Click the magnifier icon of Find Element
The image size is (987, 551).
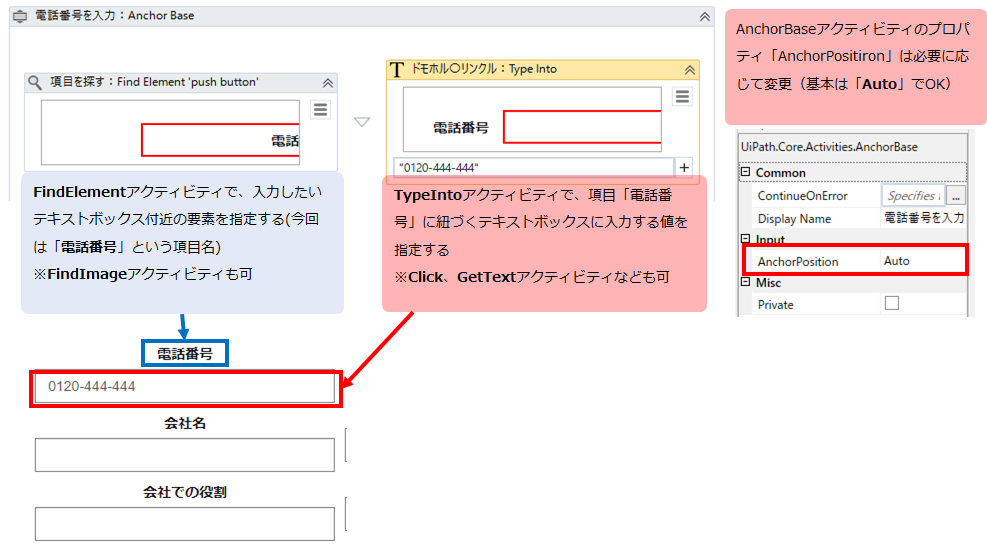point(35,82)
